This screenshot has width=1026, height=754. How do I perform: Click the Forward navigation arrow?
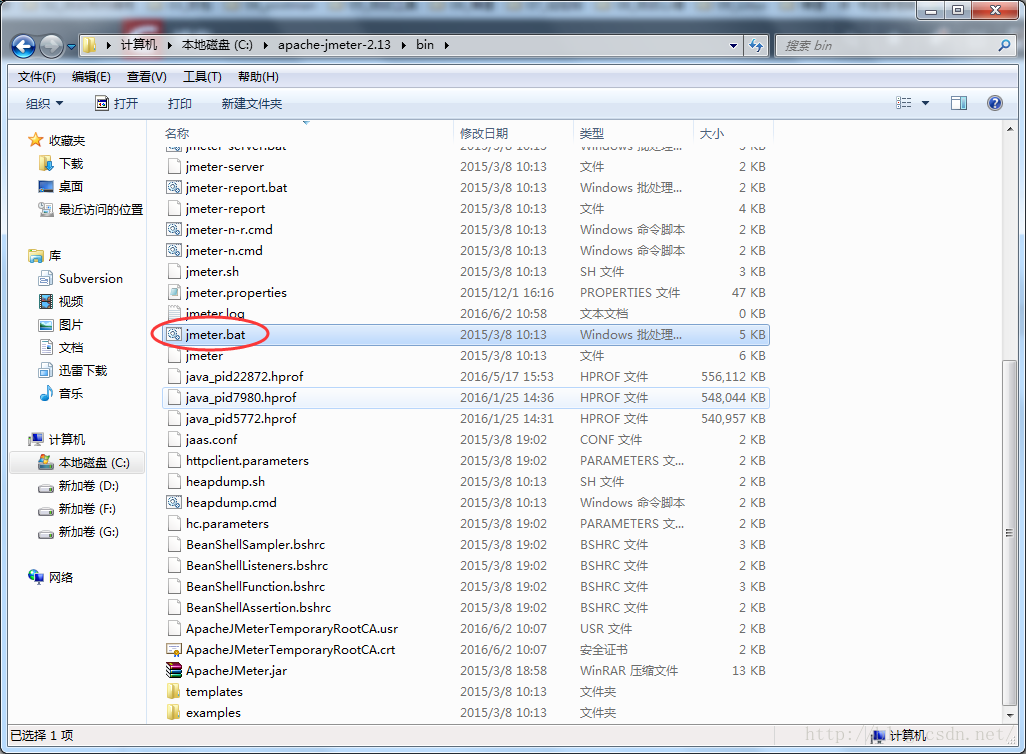click(x=51, y=46)
